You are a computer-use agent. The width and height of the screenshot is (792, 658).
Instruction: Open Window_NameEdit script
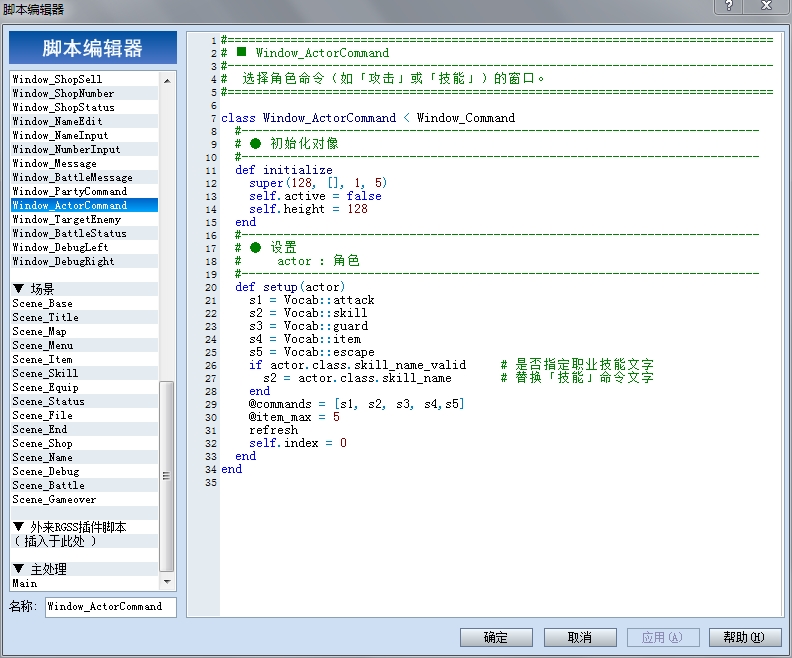84,121
